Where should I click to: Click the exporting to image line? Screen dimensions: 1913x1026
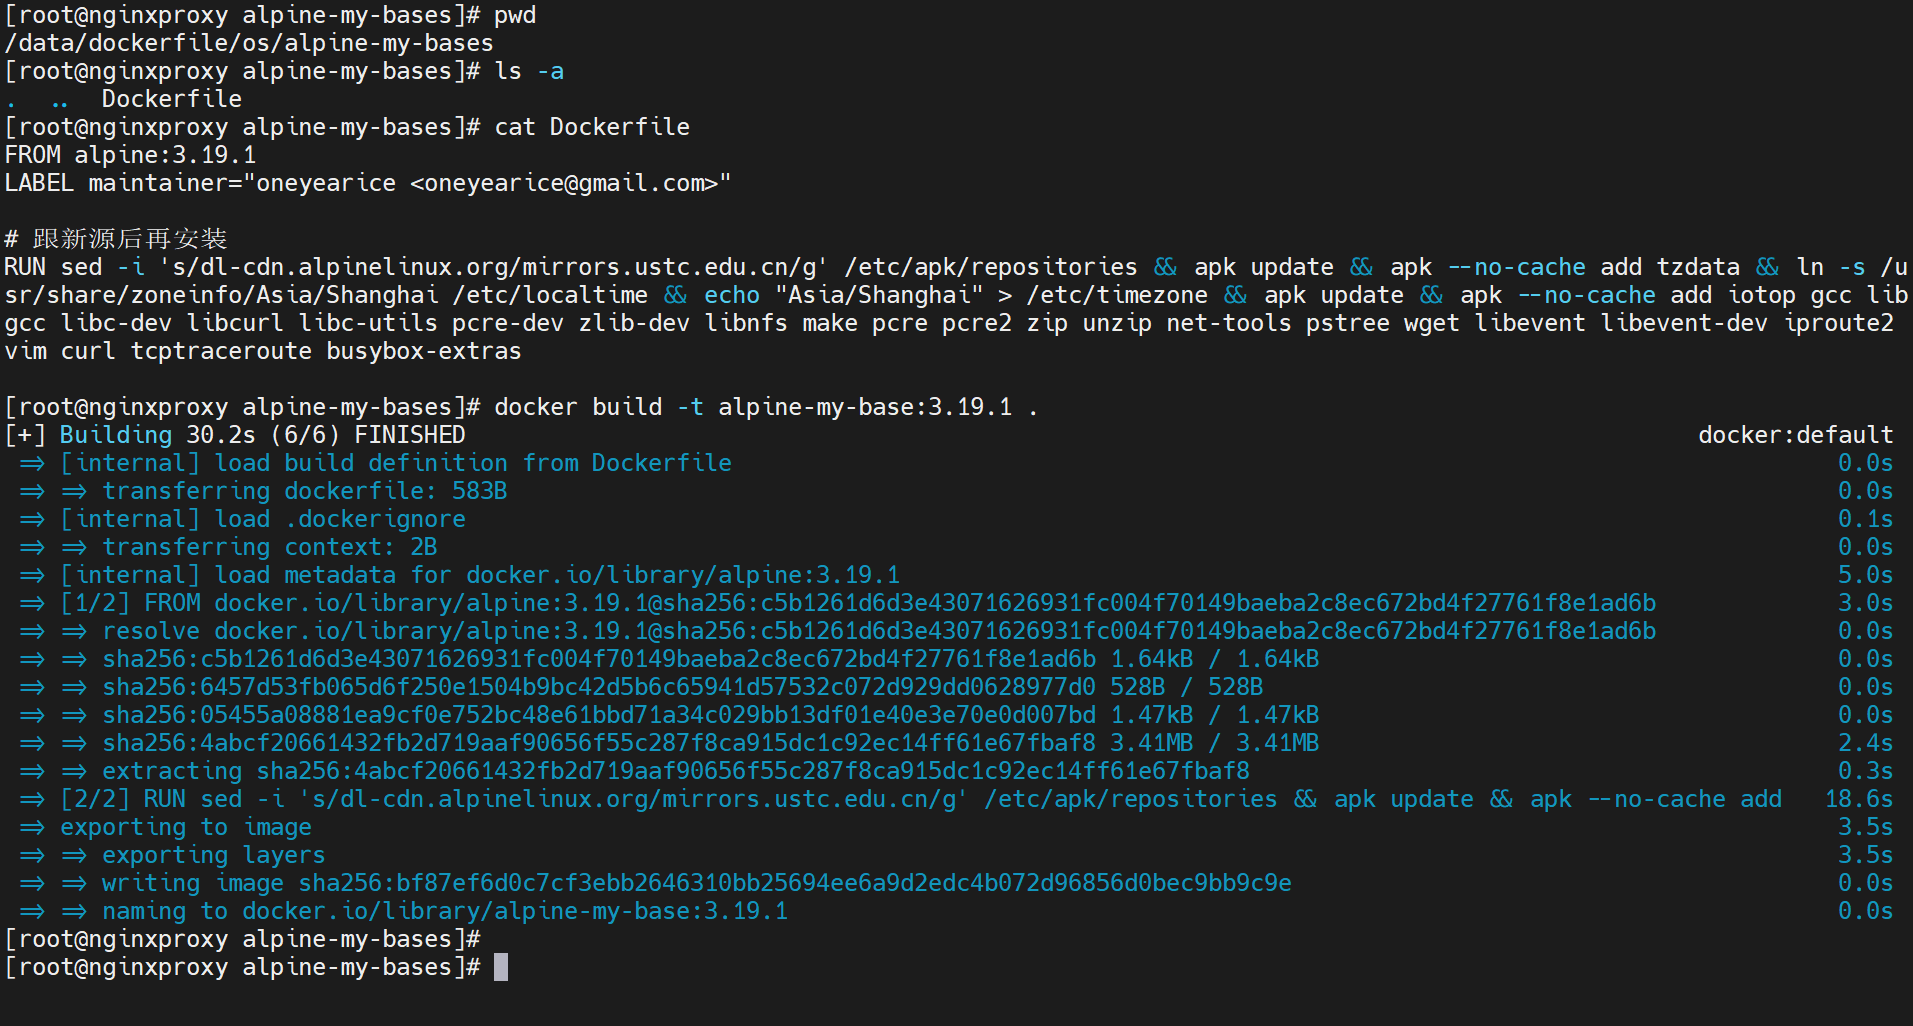click(185, 827)
